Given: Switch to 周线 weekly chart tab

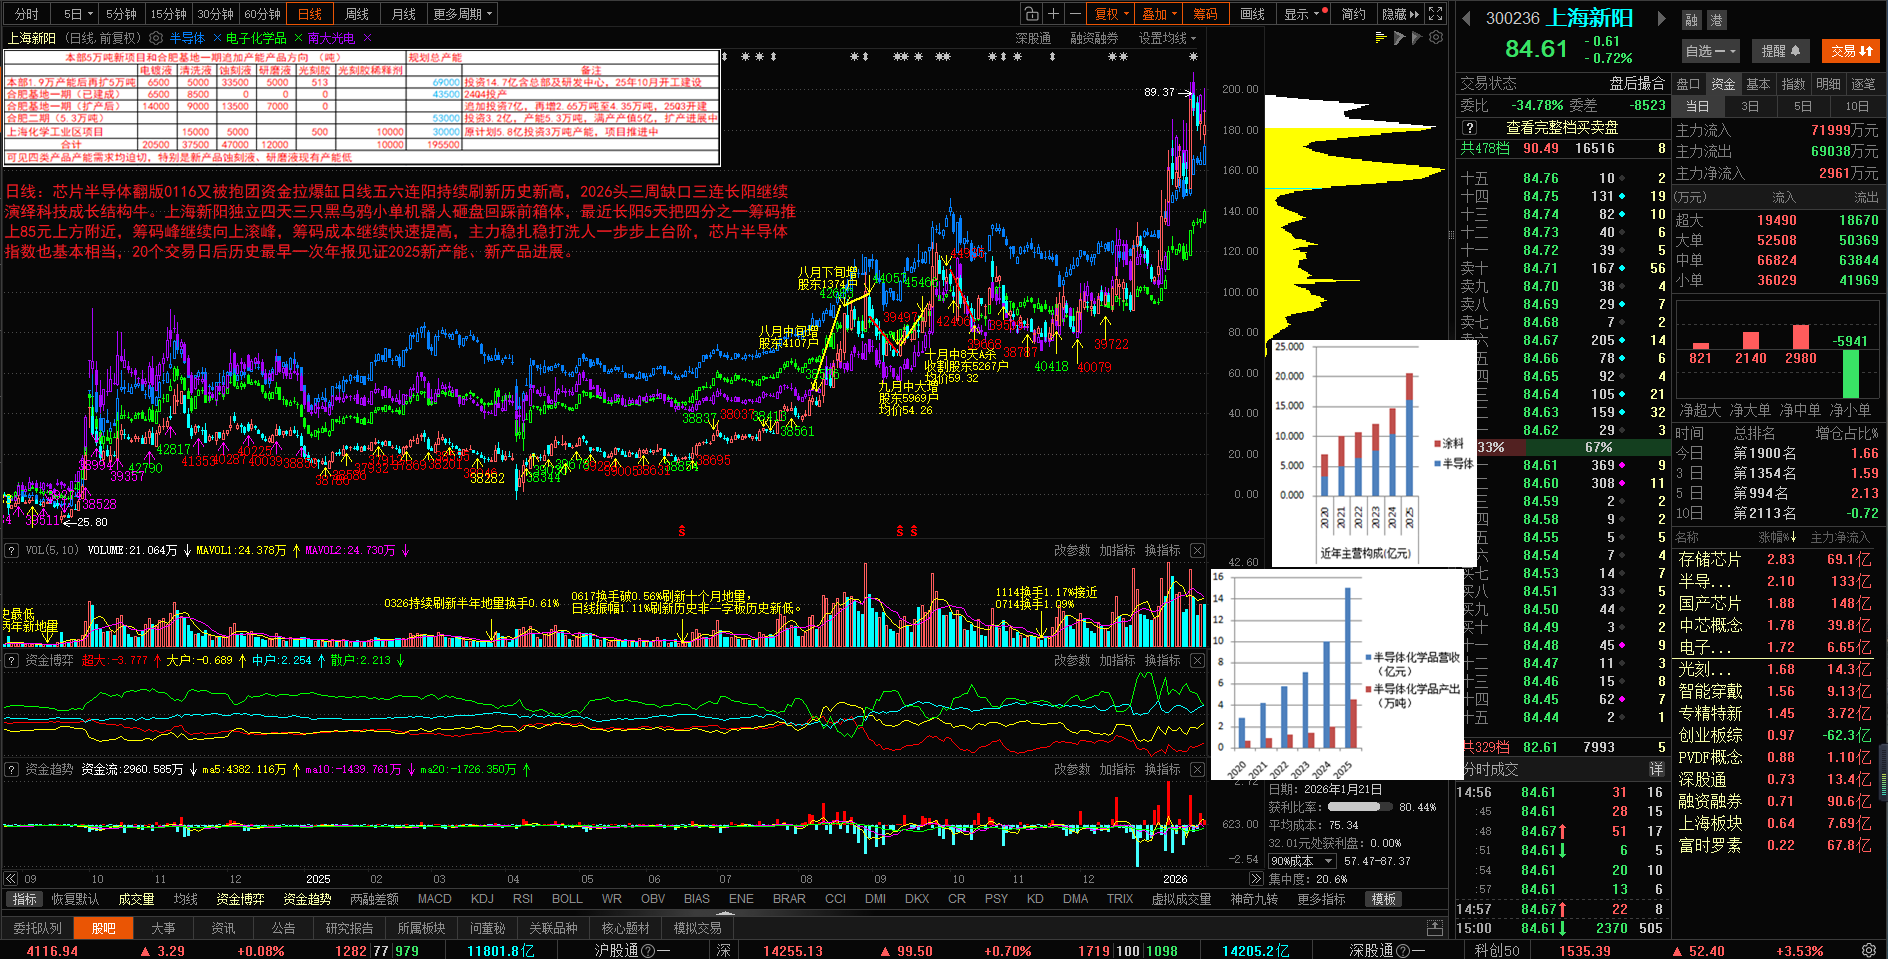Looking at the screenshot, I should pyautogui.click(x=357, y=14).
